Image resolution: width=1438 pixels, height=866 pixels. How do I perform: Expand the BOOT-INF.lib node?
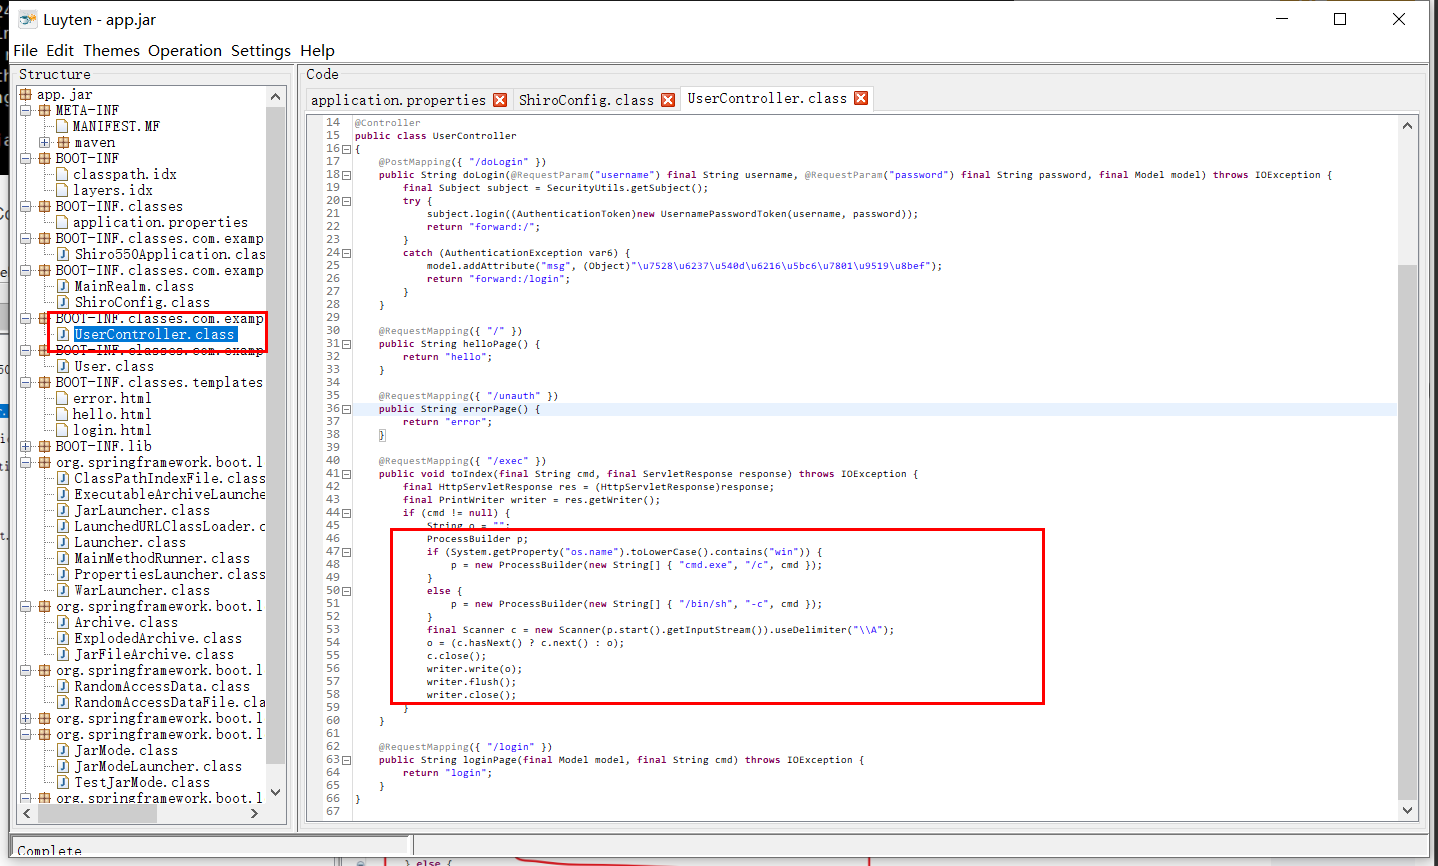click(26, 446)
